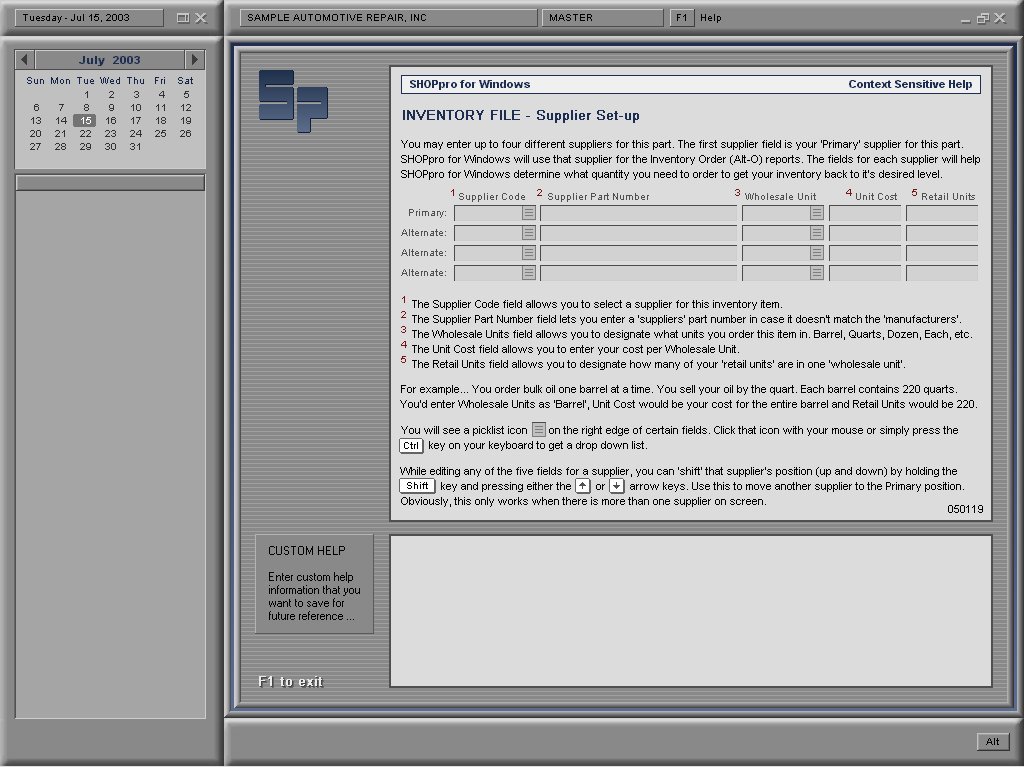This screenshot has height=768, width=1024.
Task: Click the third Alternate Unit Cost field
Action: pyautogui.click(x=865, y=273)
